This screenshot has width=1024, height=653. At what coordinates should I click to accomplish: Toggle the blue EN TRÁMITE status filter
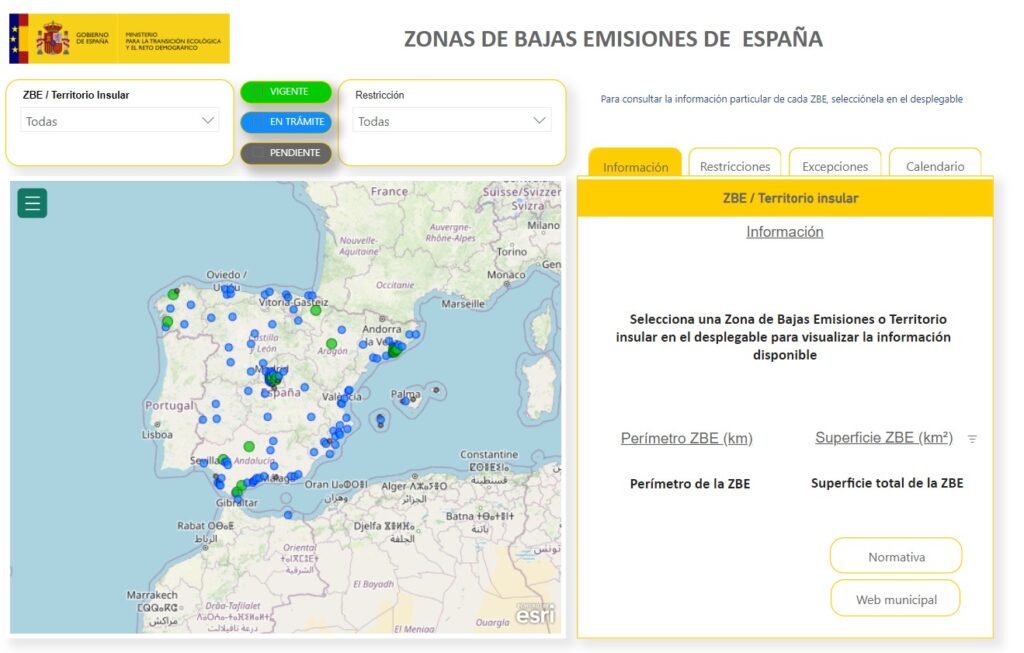(286, 122)
